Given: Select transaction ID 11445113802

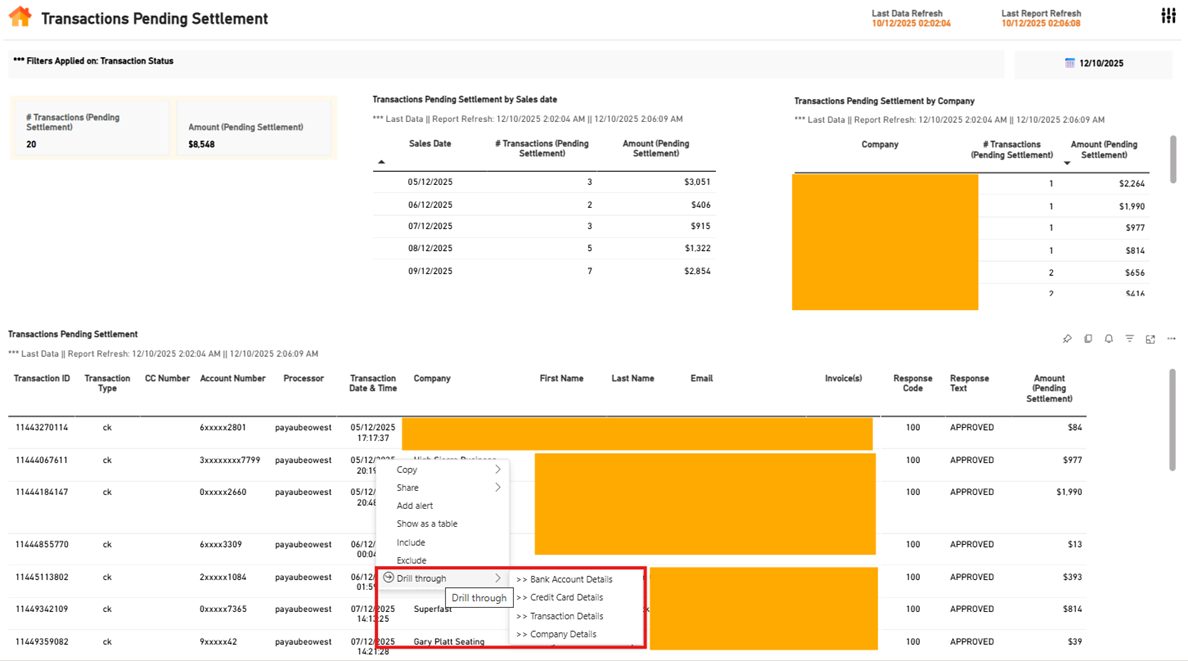Looking at the screenshot, I should click(x=42, y=577).
